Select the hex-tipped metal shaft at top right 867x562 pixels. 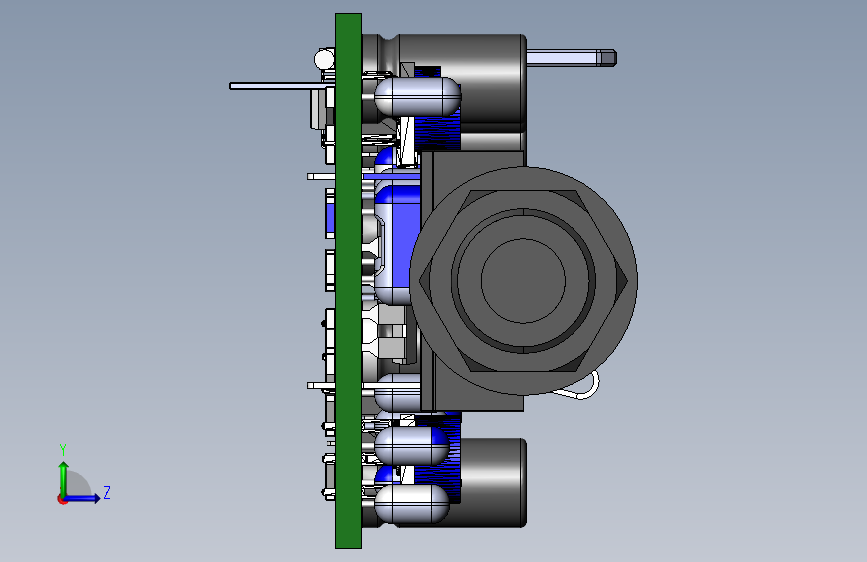(572, 58)
